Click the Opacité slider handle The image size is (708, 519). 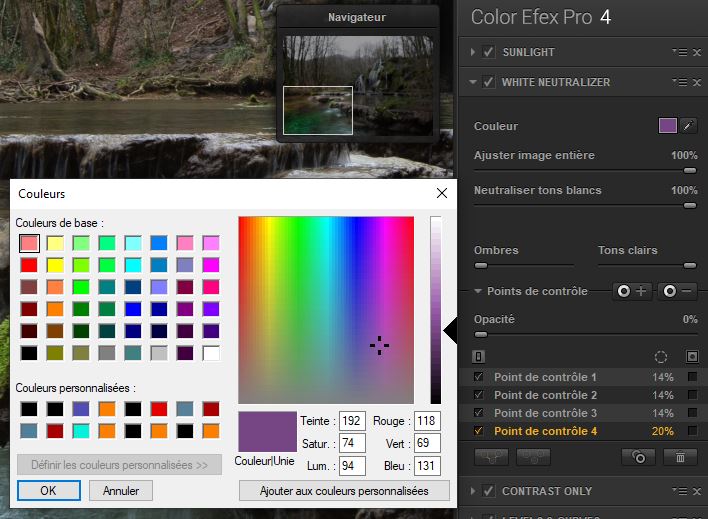click(481, 335)
